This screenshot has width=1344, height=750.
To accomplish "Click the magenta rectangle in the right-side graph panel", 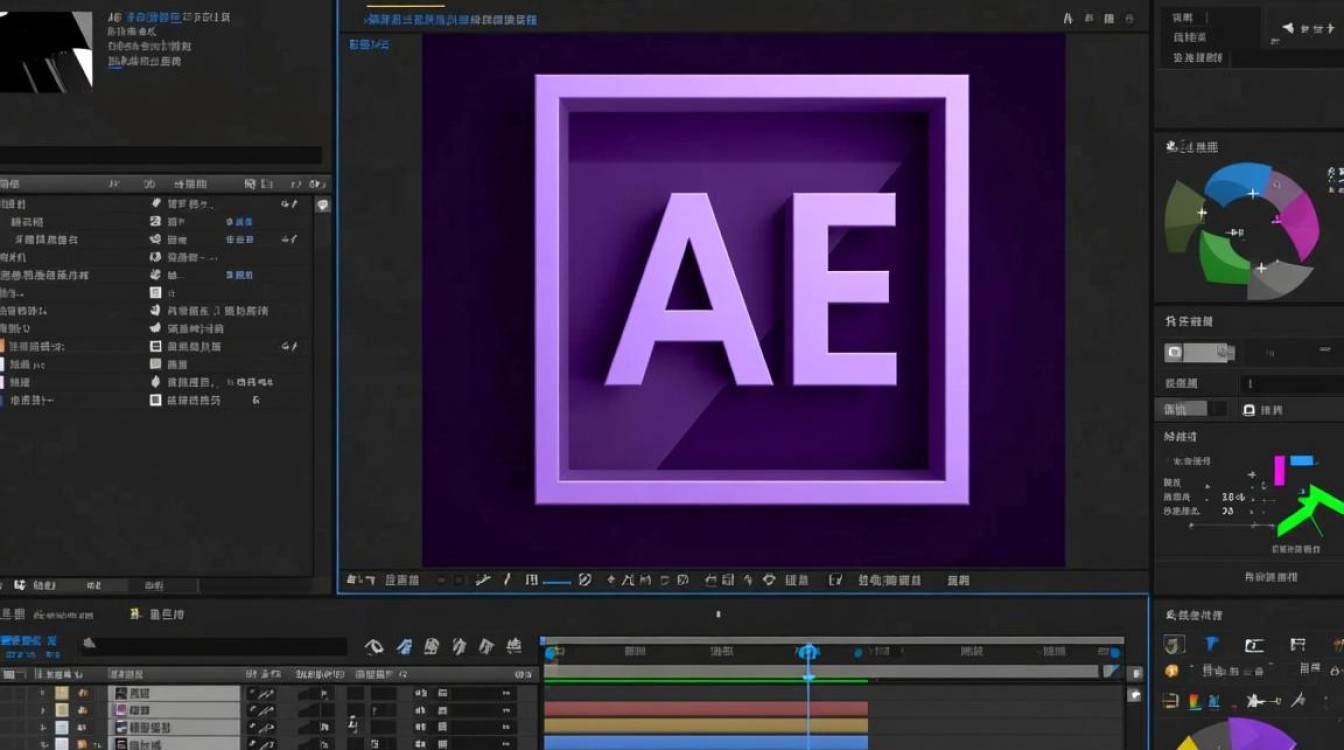I will tap(1279, 470).
